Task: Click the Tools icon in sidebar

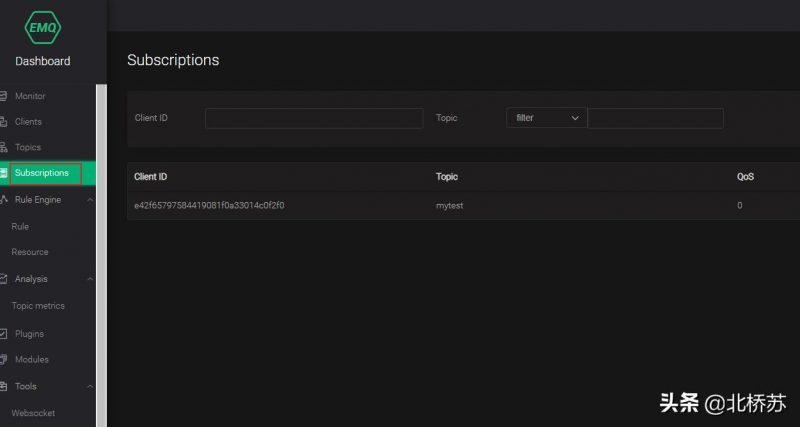Action: point(3,386)
